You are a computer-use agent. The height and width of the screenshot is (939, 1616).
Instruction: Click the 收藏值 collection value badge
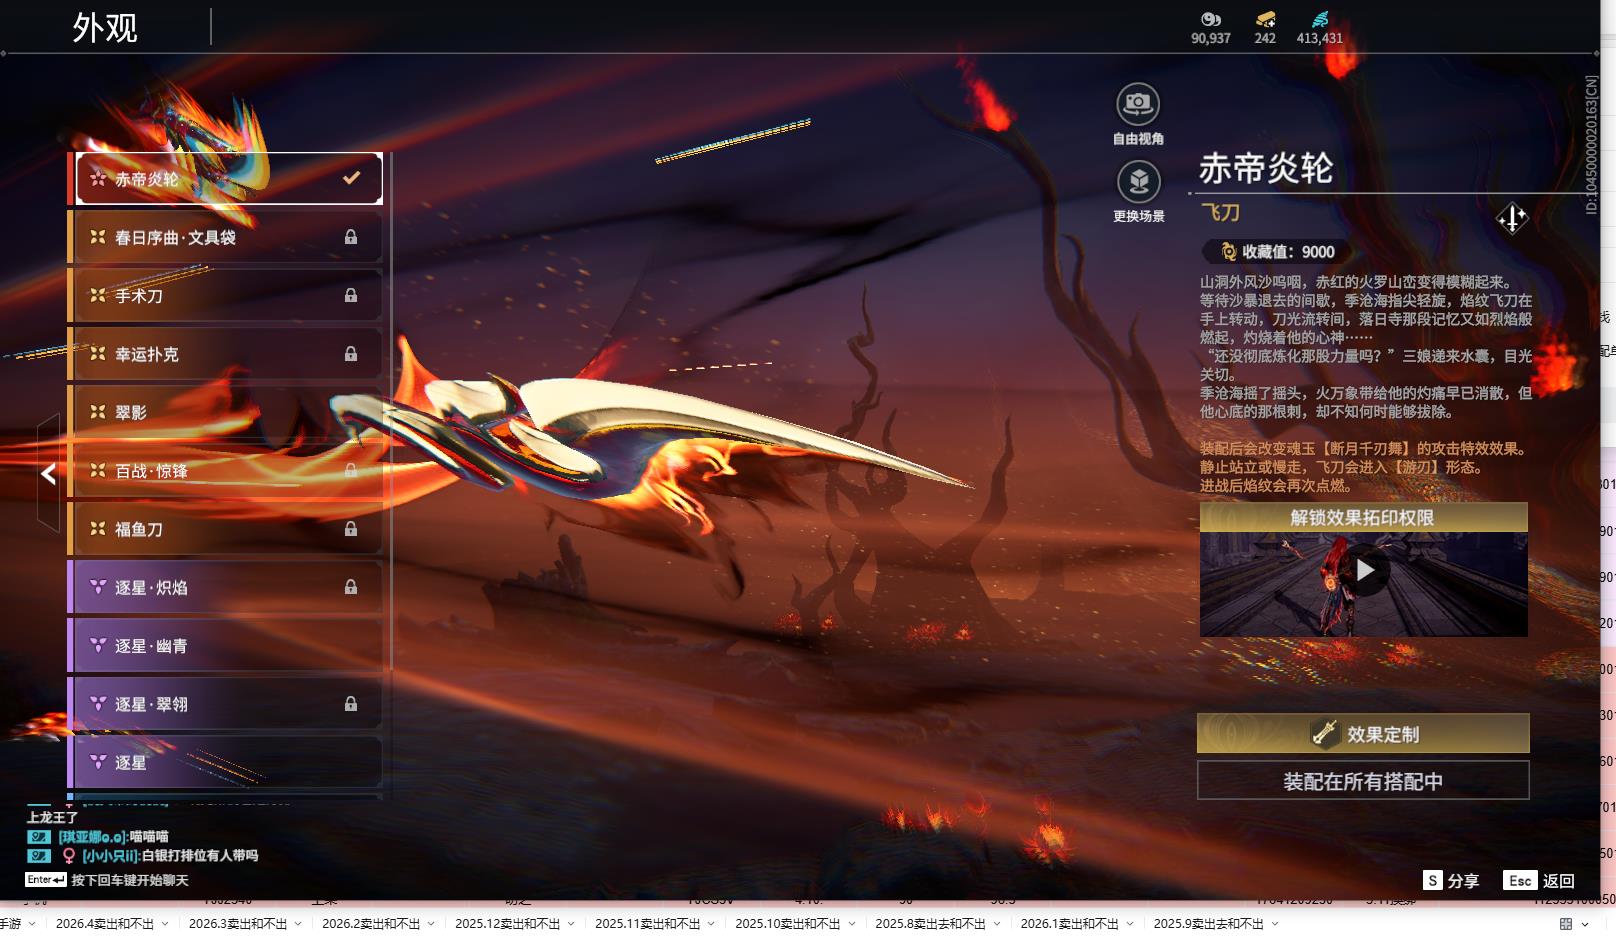[x=1276, y=252]
